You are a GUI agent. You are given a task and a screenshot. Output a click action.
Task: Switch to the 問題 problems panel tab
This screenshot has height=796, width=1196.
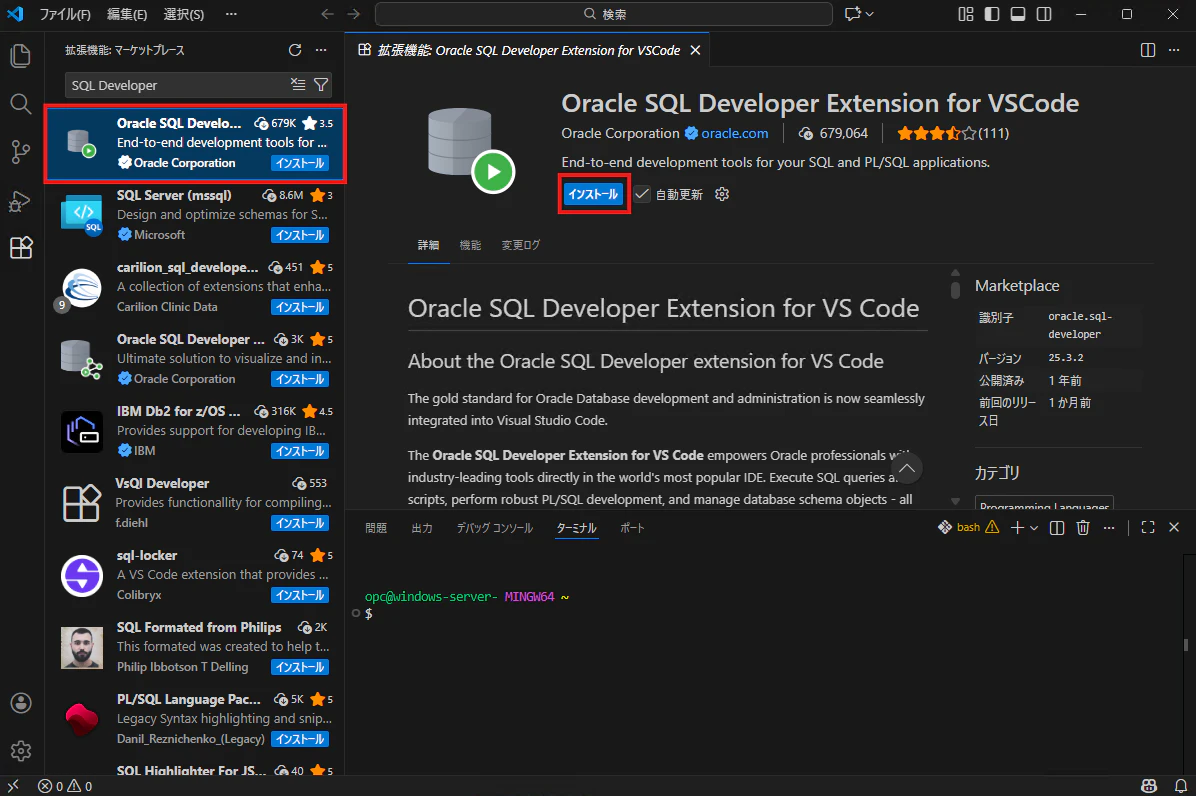[x=375, y=528]
